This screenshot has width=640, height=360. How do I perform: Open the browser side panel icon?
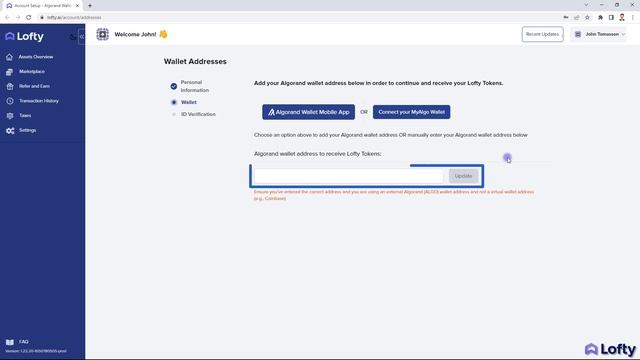point(611,18)
